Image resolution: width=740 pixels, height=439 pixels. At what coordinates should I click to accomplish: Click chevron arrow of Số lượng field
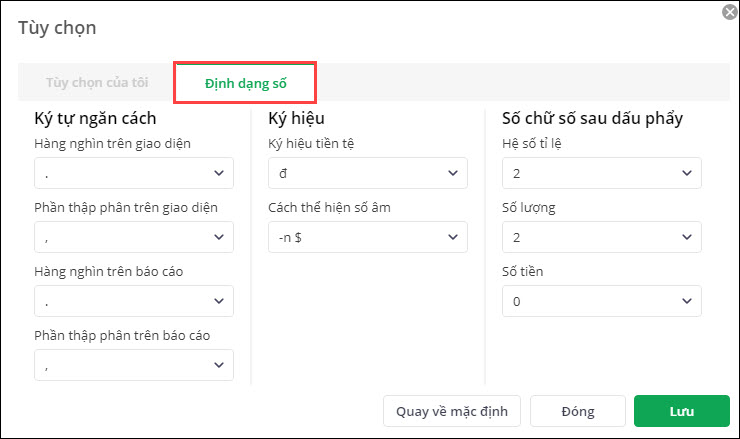point(687,237)
